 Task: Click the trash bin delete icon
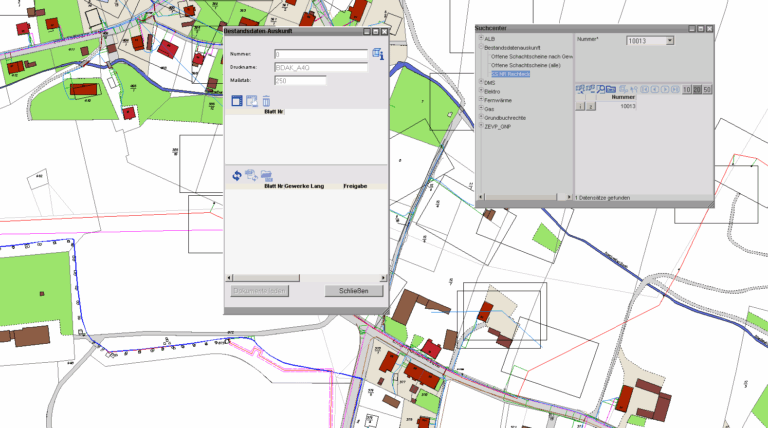(266, 101)
